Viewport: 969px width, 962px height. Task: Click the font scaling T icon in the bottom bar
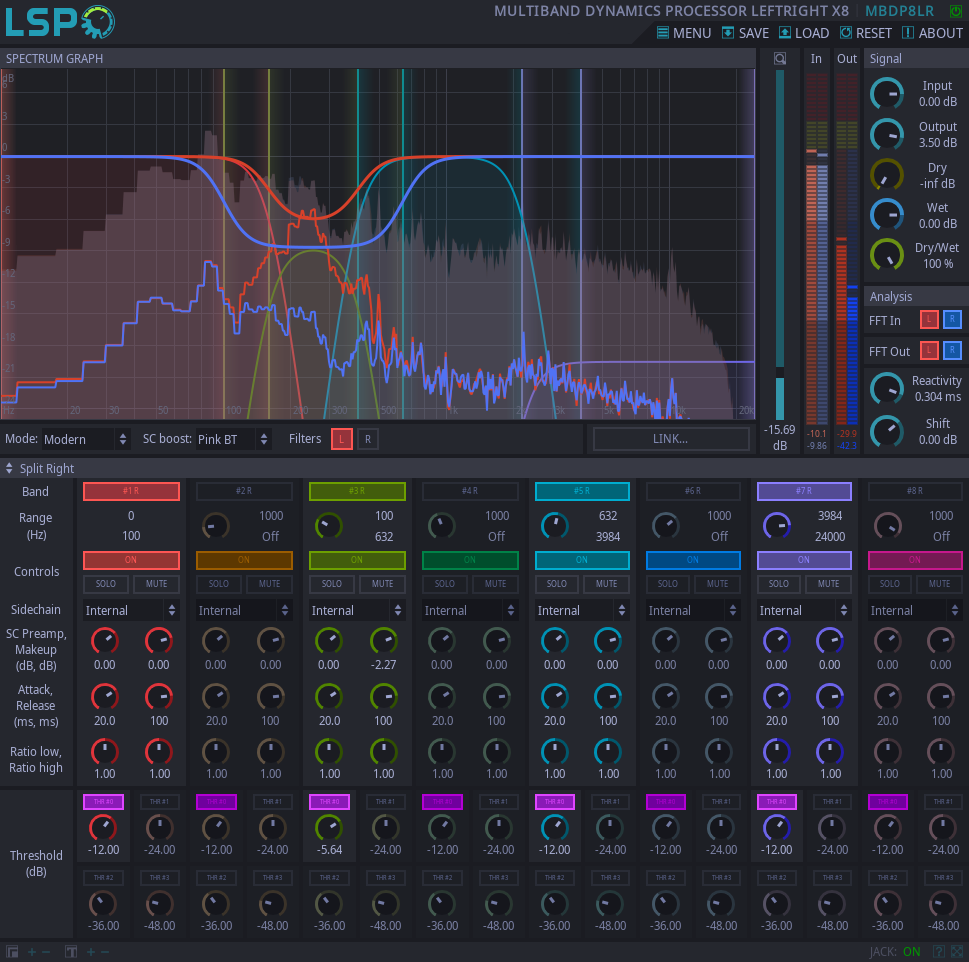71,951
